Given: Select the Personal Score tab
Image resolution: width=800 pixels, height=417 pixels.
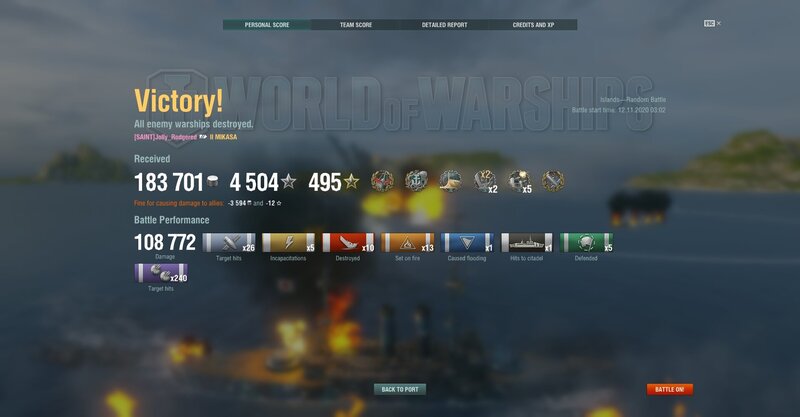Looking at the screenshot, I should coord(267,24).
